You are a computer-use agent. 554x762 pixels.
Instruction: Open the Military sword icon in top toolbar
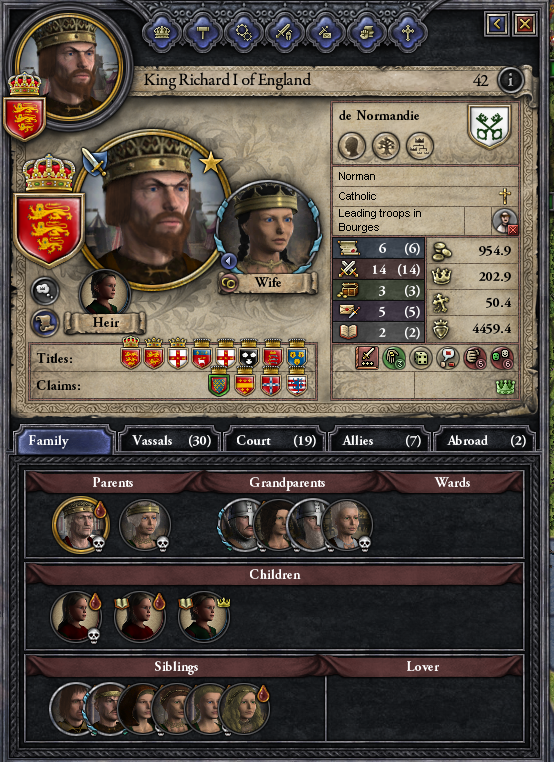pos(284,33)
